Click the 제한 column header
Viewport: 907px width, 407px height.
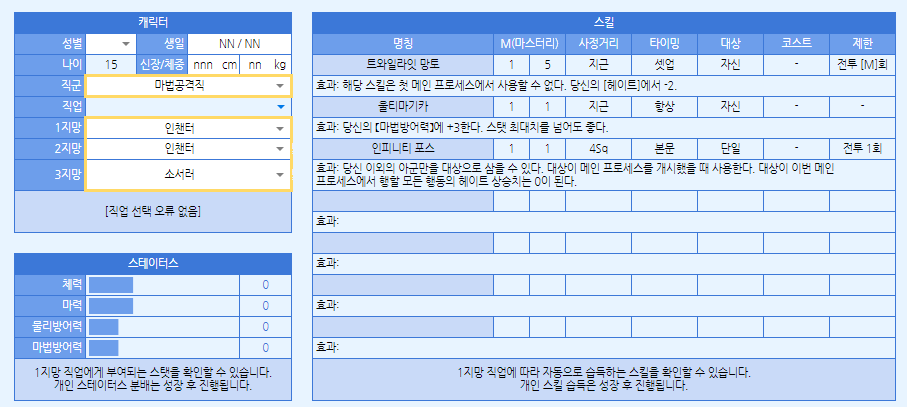(x=862, y=45)
